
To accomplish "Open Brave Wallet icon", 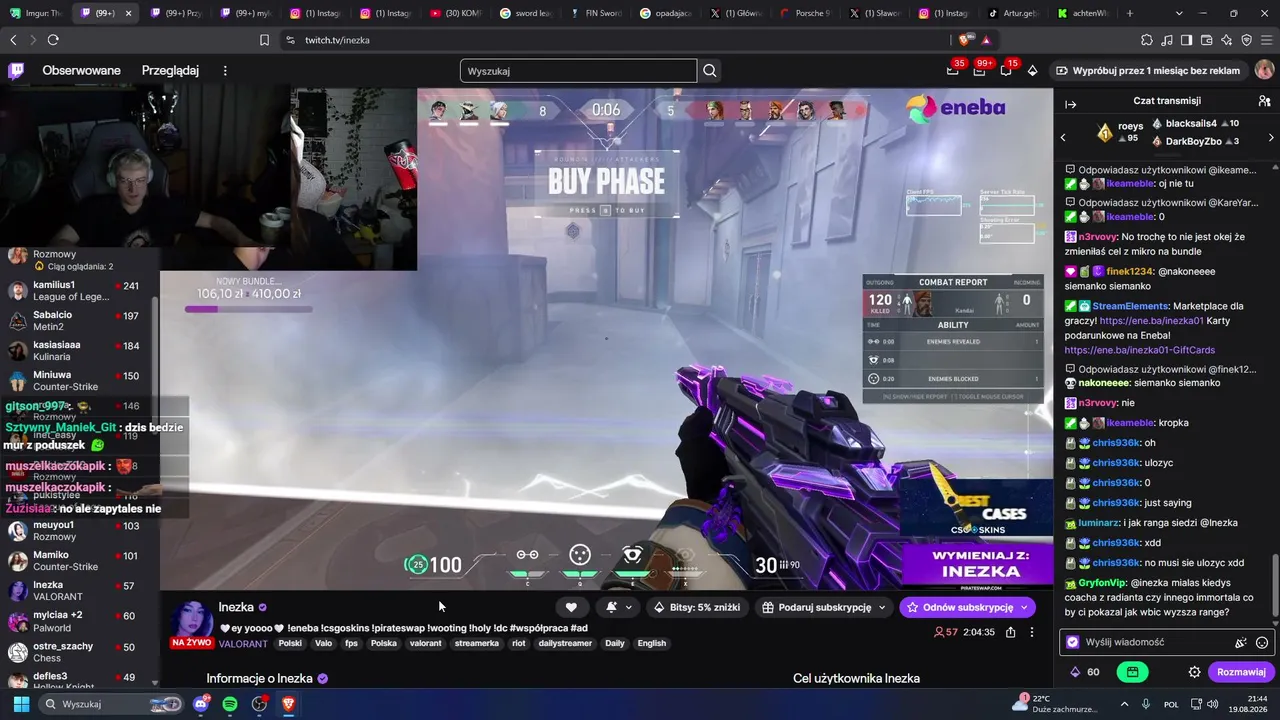I will pos(1206,40).
